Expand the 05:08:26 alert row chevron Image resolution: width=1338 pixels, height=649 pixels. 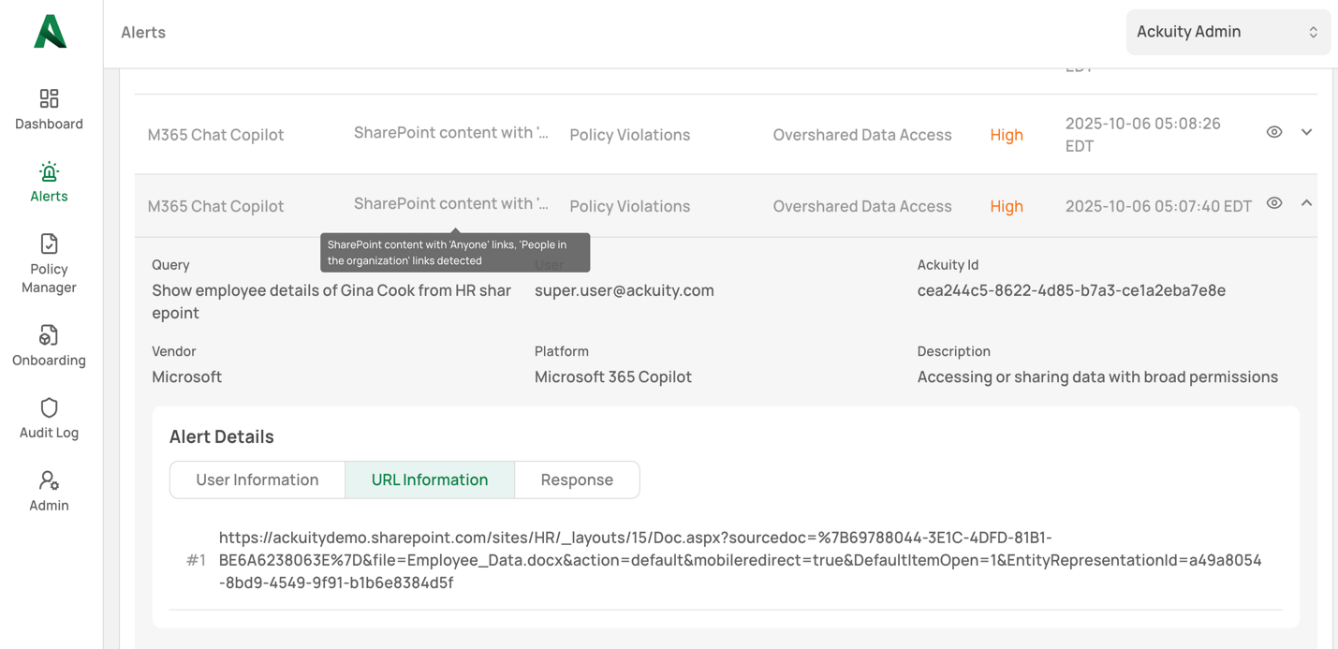[1306, 132]
